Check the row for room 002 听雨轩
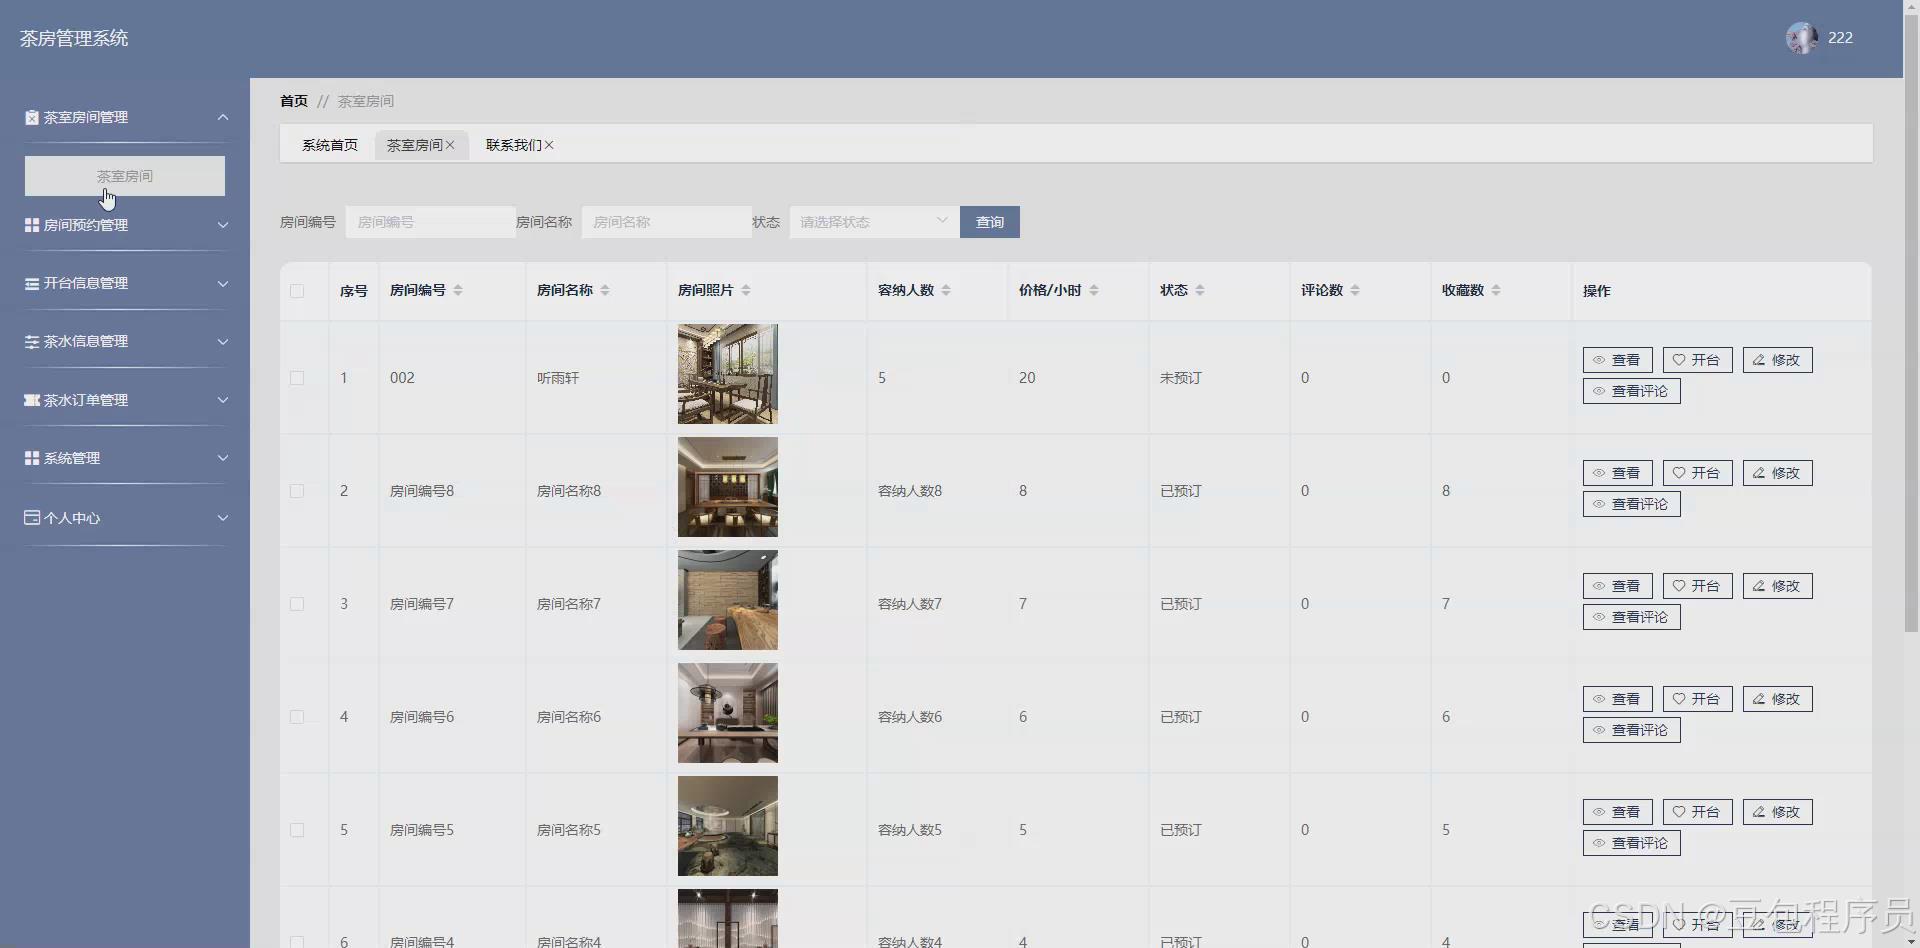The width and height of the screenshot is (1920, 948). [297, 378]
